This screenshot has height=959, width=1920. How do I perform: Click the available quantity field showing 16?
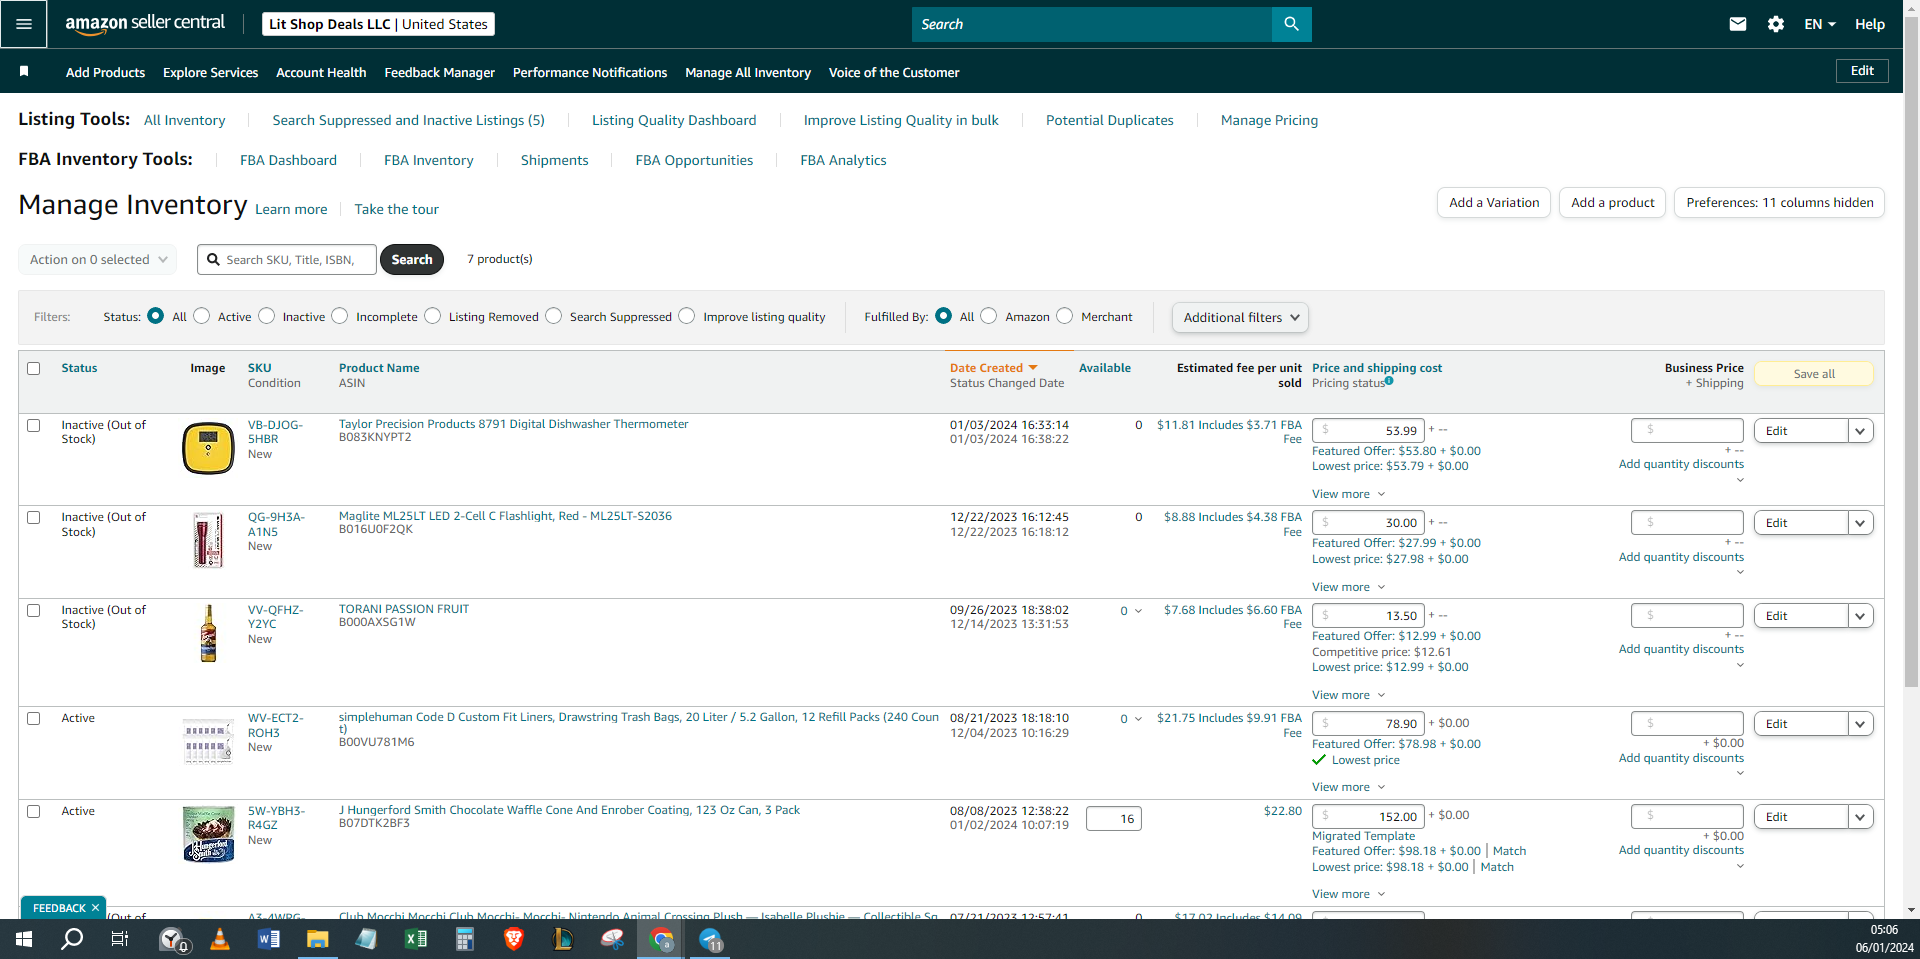1114,819
